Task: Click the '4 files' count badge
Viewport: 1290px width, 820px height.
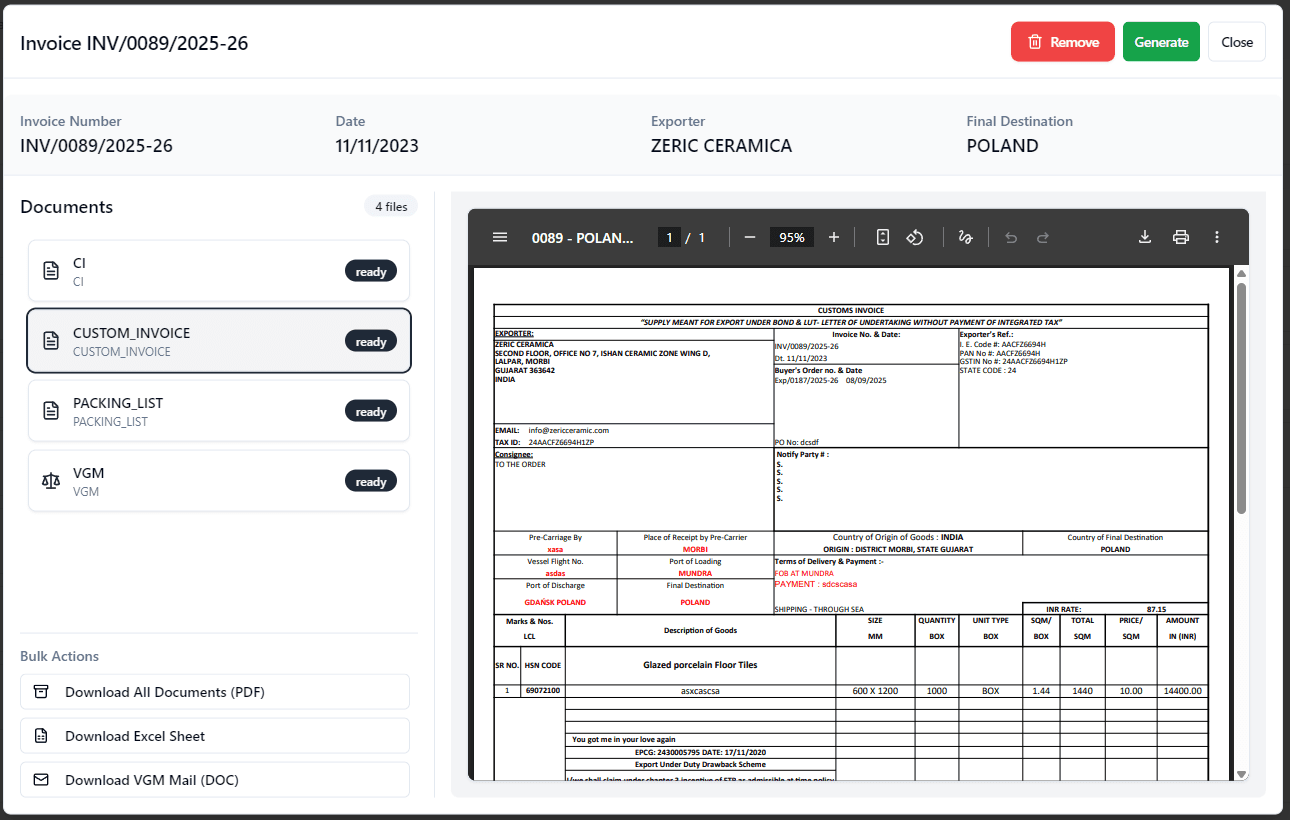Action: point(391,206)
